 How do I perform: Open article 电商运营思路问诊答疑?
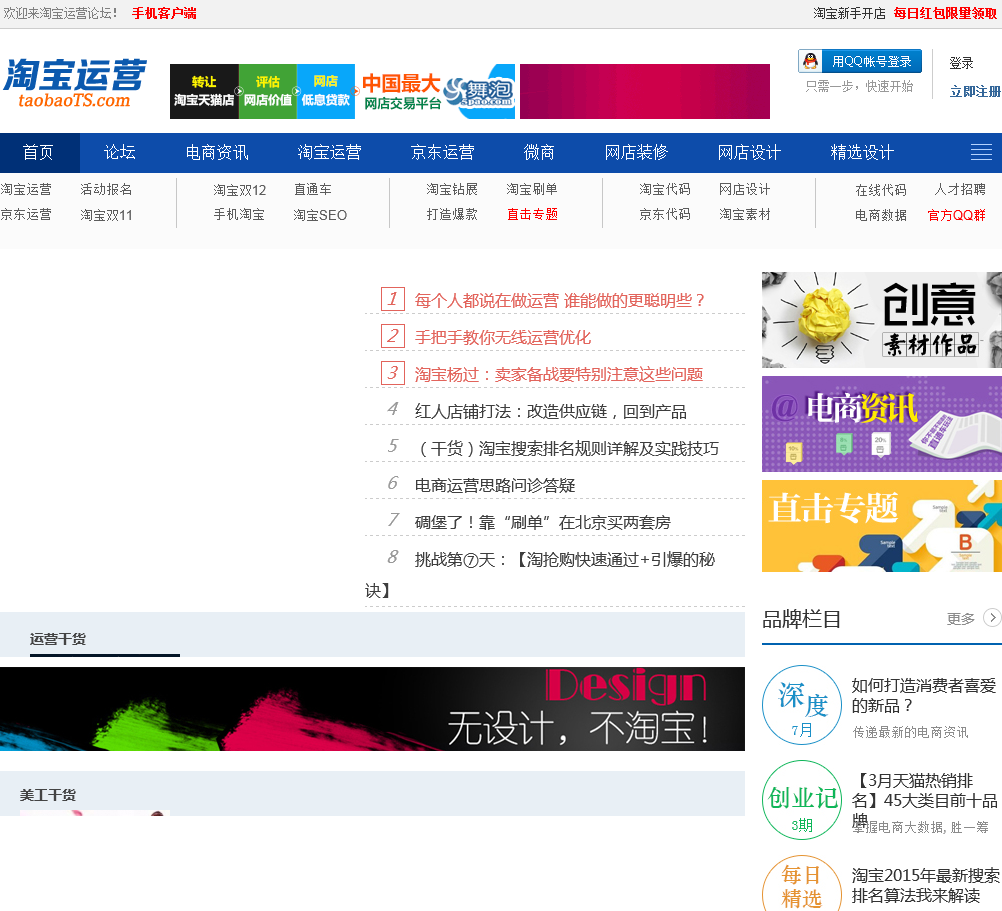tap(495, 486)
